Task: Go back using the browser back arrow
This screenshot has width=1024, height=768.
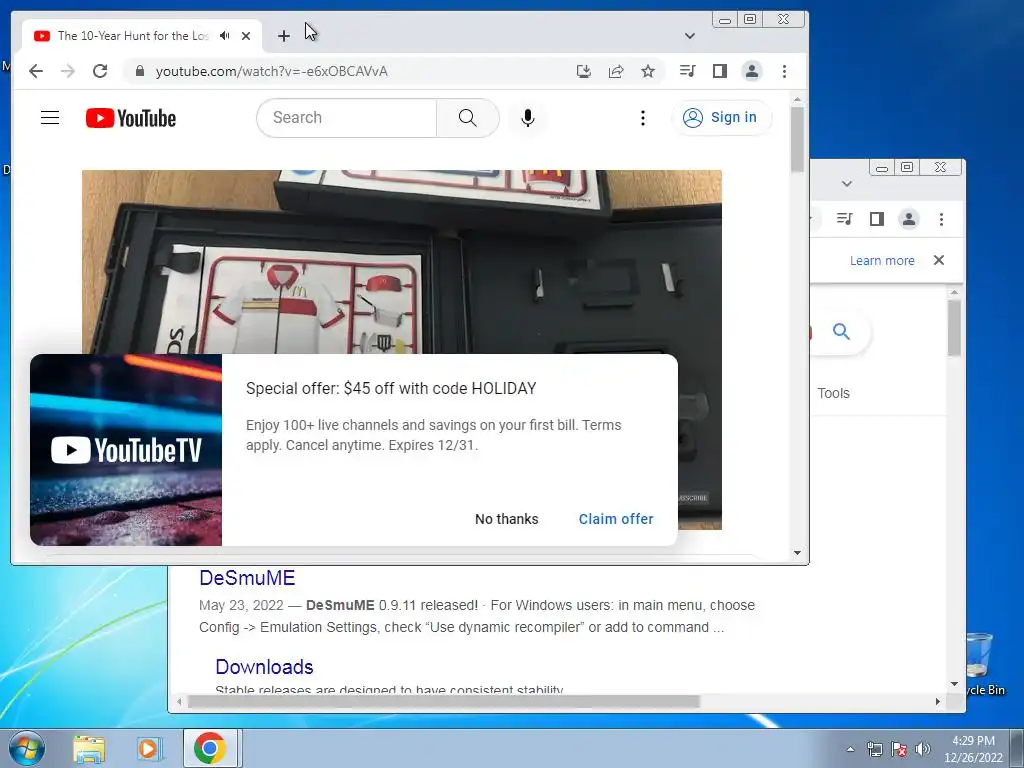Action: tap(36, 71)
